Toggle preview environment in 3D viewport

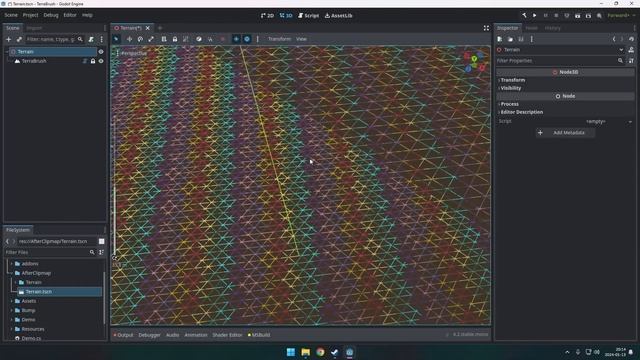pos(247,39)
